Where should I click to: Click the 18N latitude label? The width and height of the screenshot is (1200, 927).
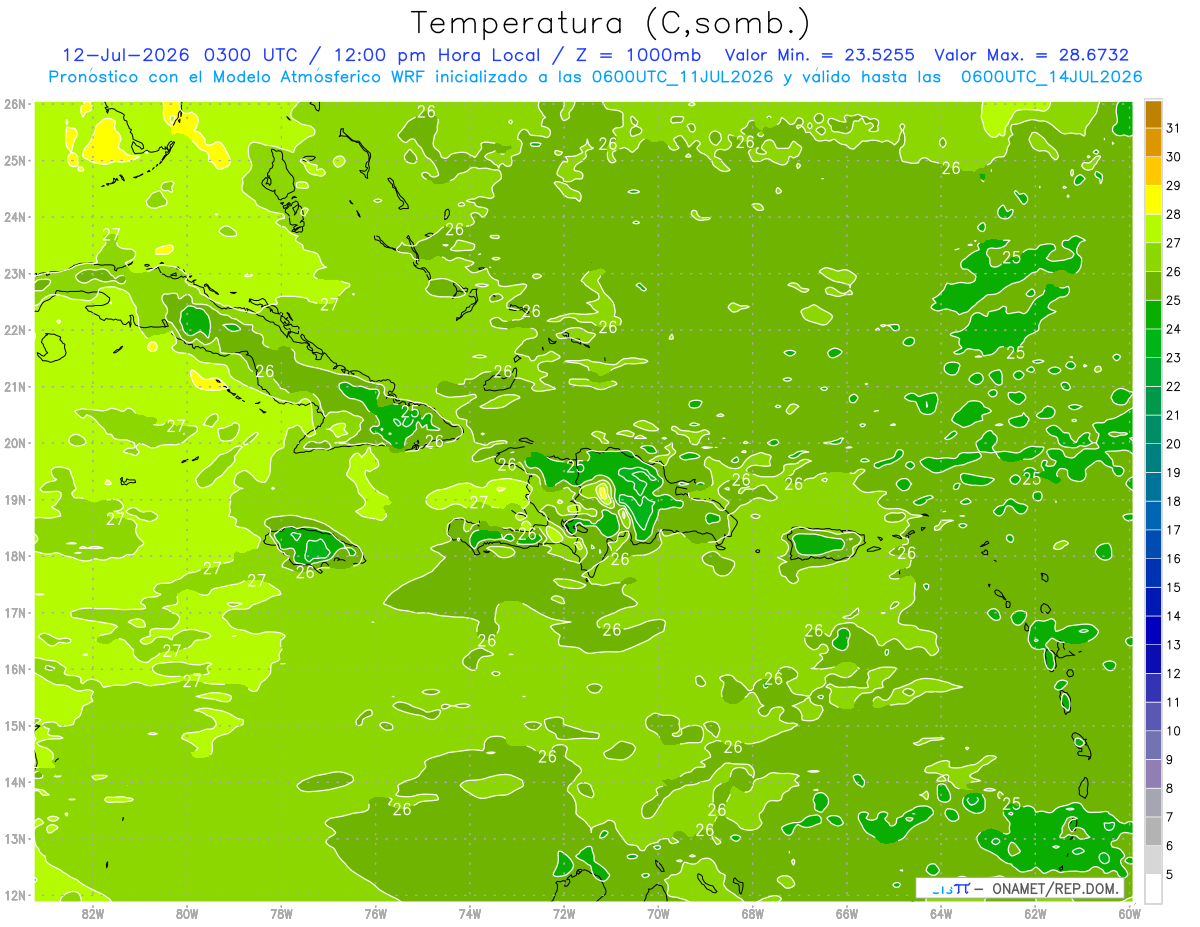pos(15,556)
